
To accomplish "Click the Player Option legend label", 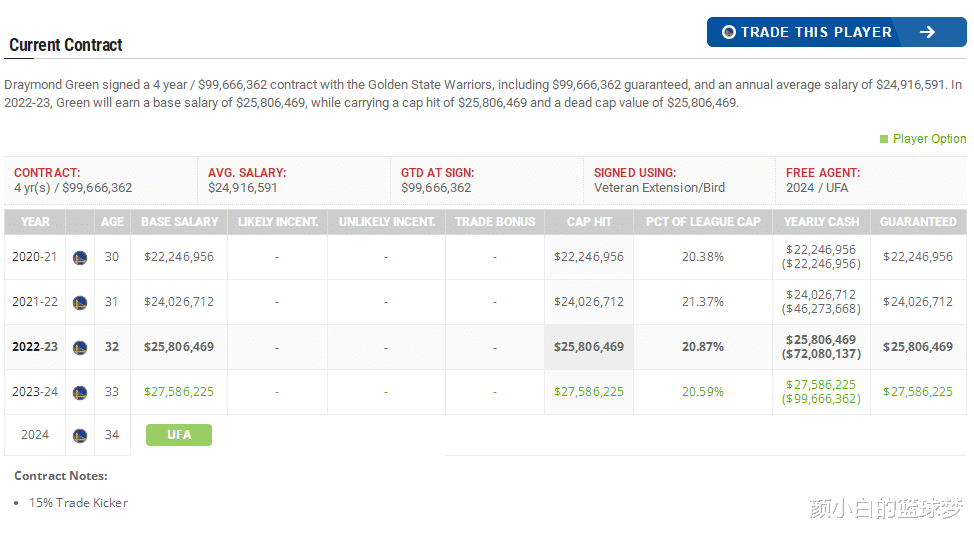I will click(929, 139).
